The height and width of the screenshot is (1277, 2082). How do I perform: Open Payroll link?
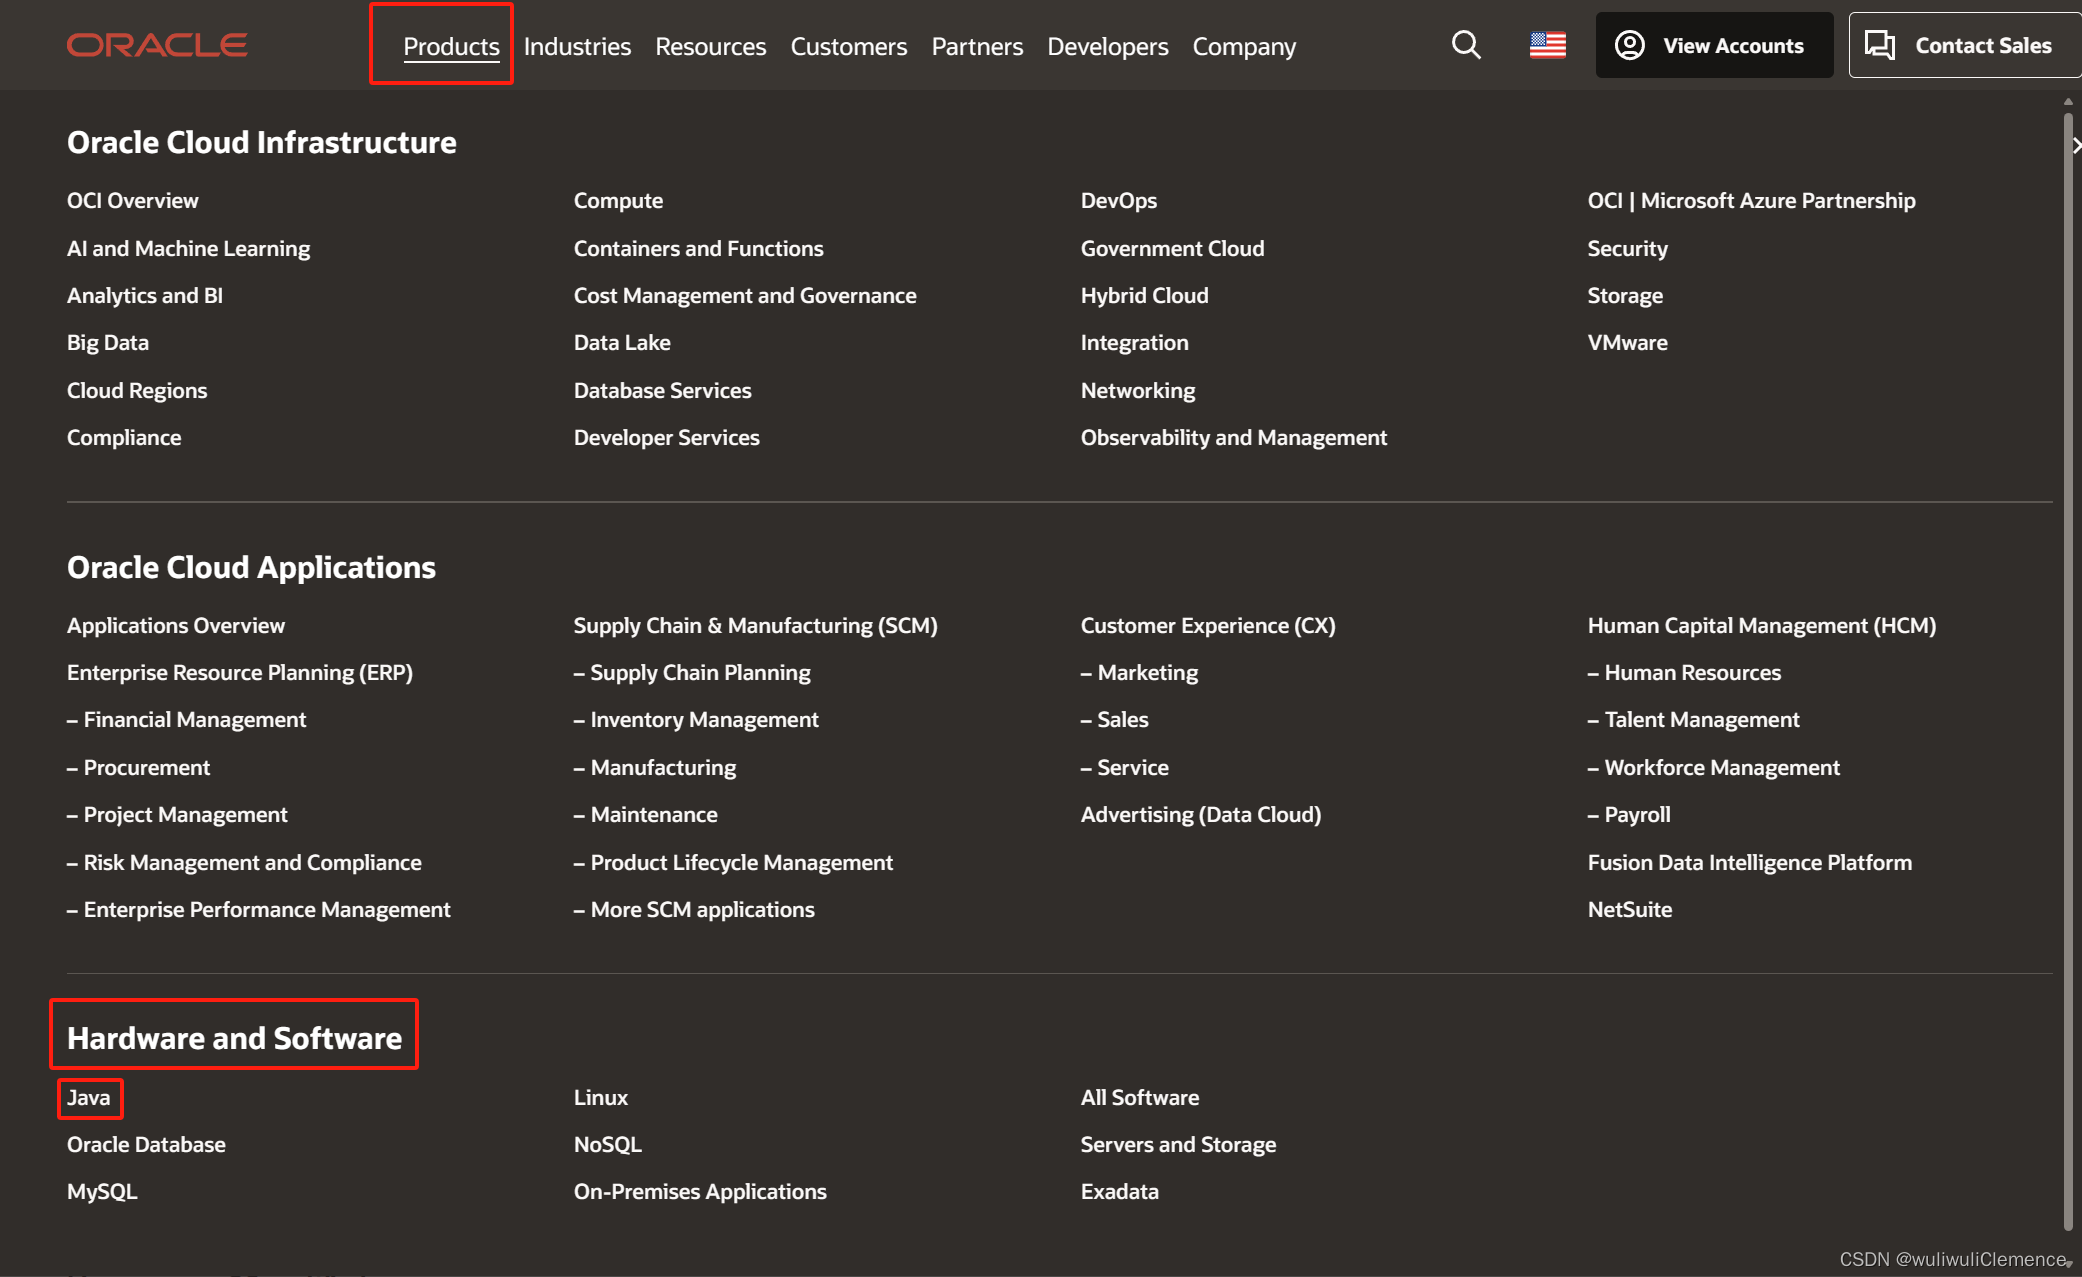tap(1629, 814)
